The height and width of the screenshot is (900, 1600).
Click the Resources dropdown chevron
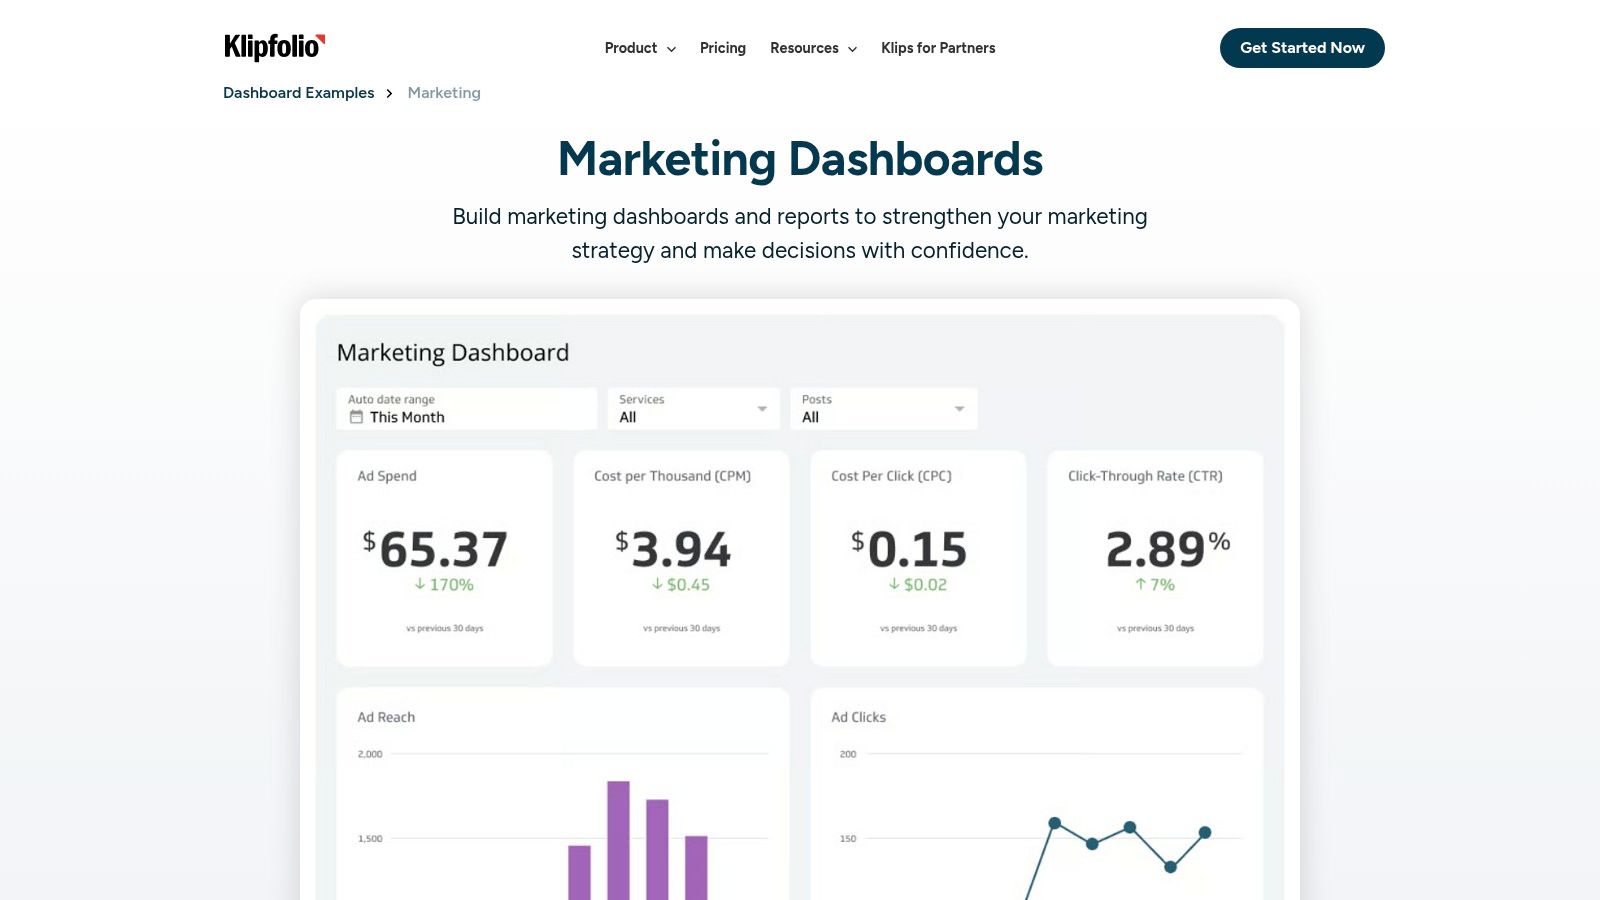tap(852, 48)
